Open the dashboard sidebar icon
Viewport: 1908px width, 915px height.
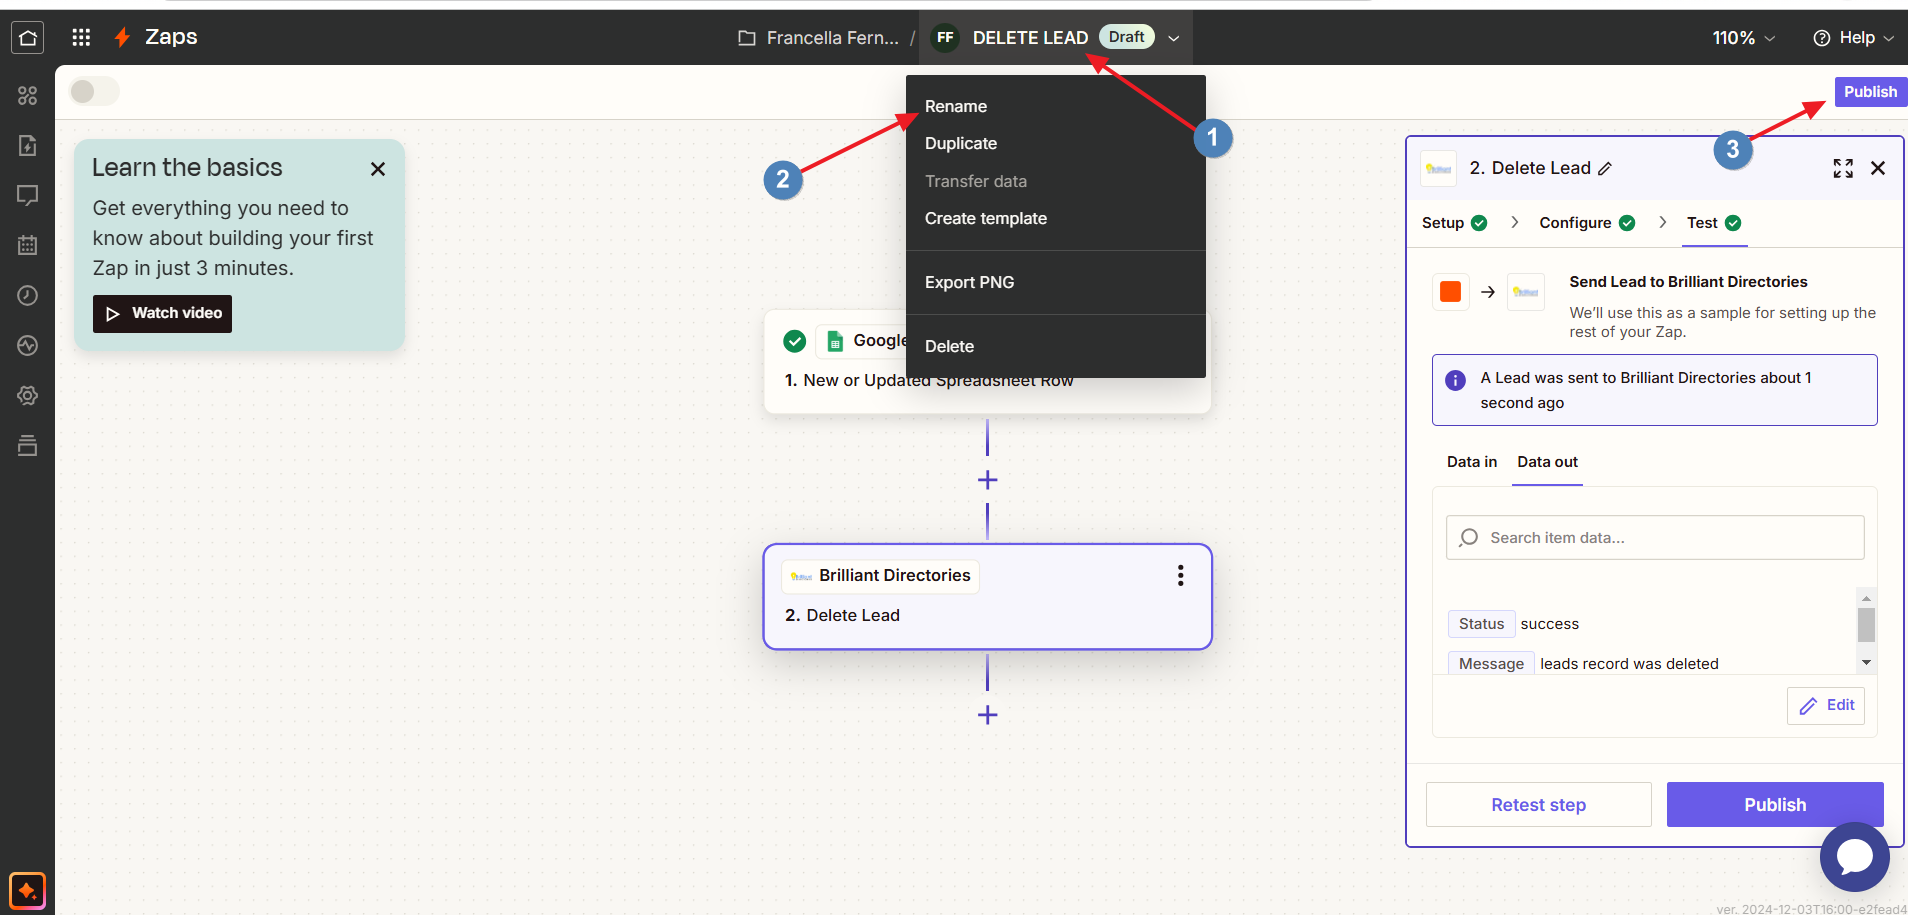coord(27,95)
